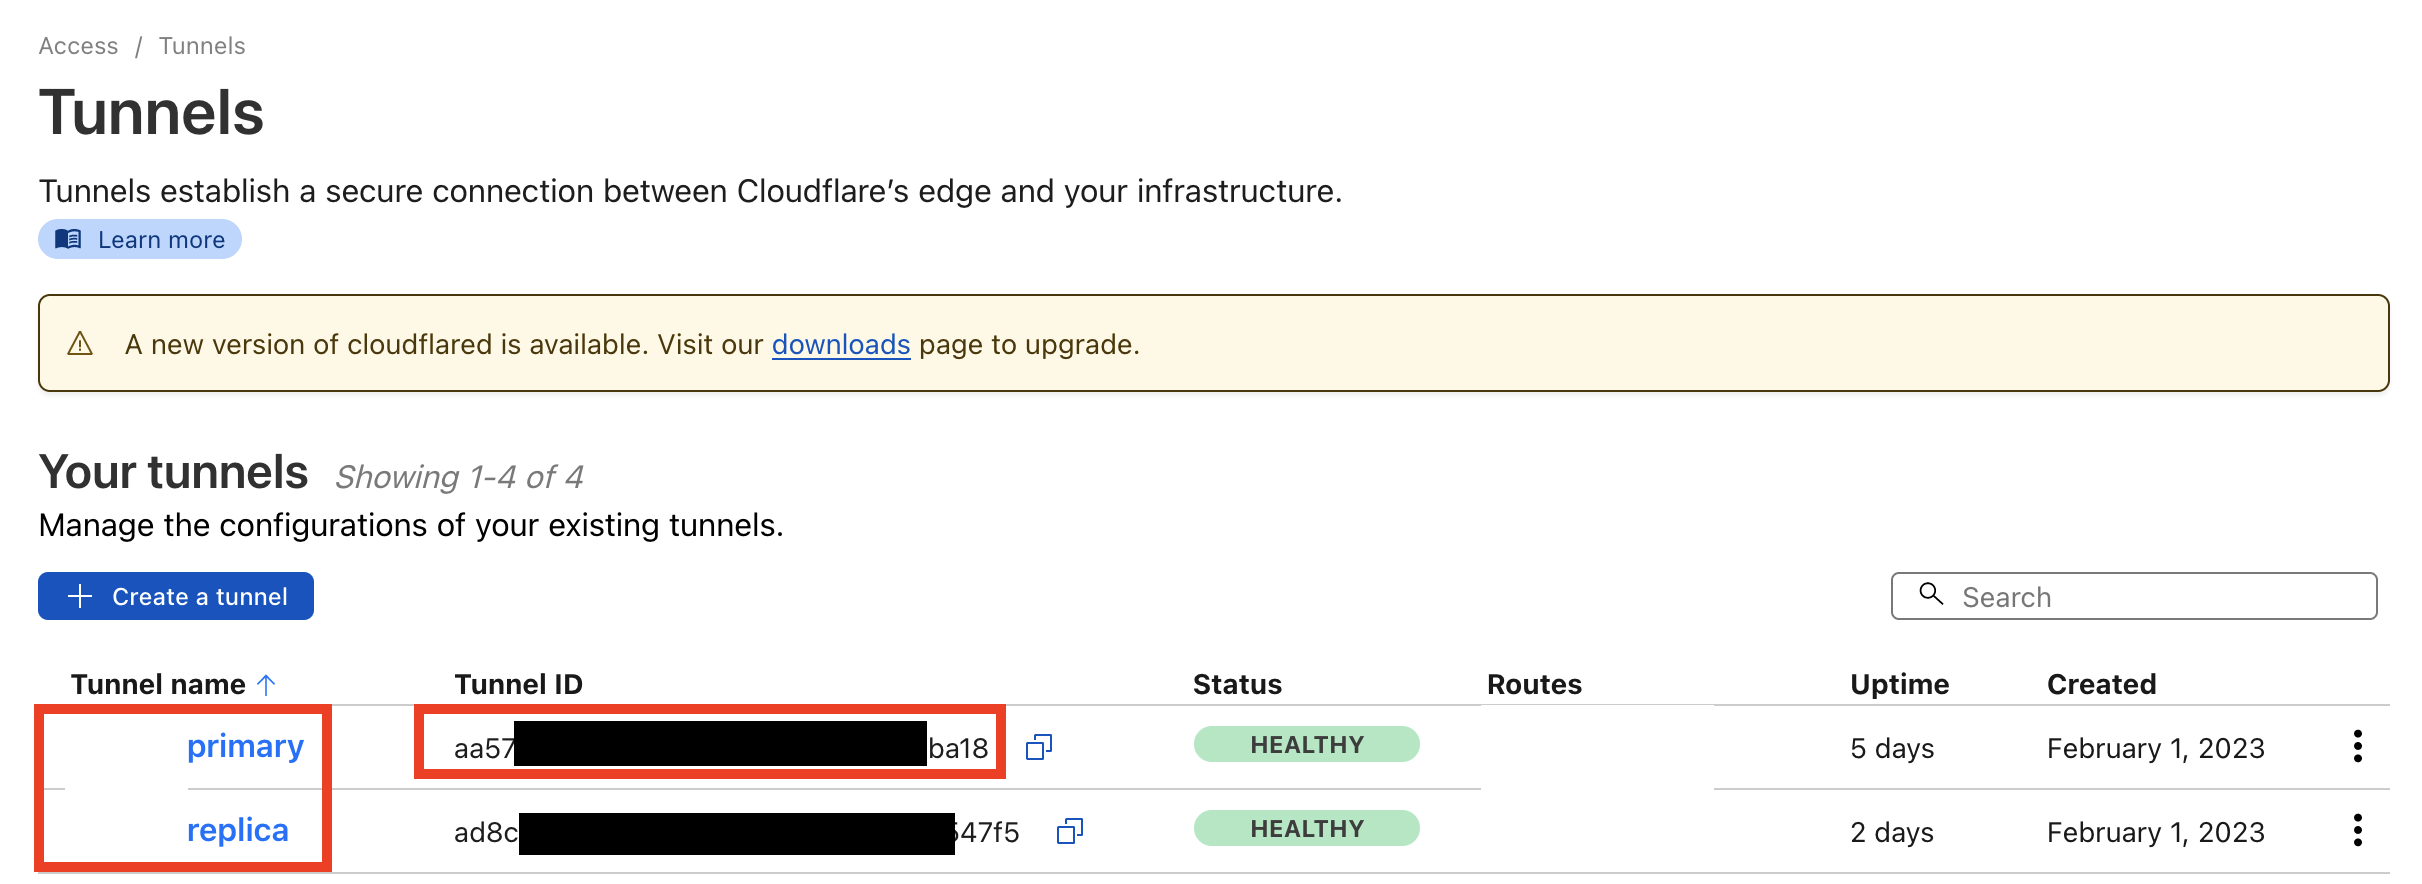Image resolution: width=2422 pixels, height=884 pixels.
Task: Click the Create a tunnel button
Action: [176, 596]
